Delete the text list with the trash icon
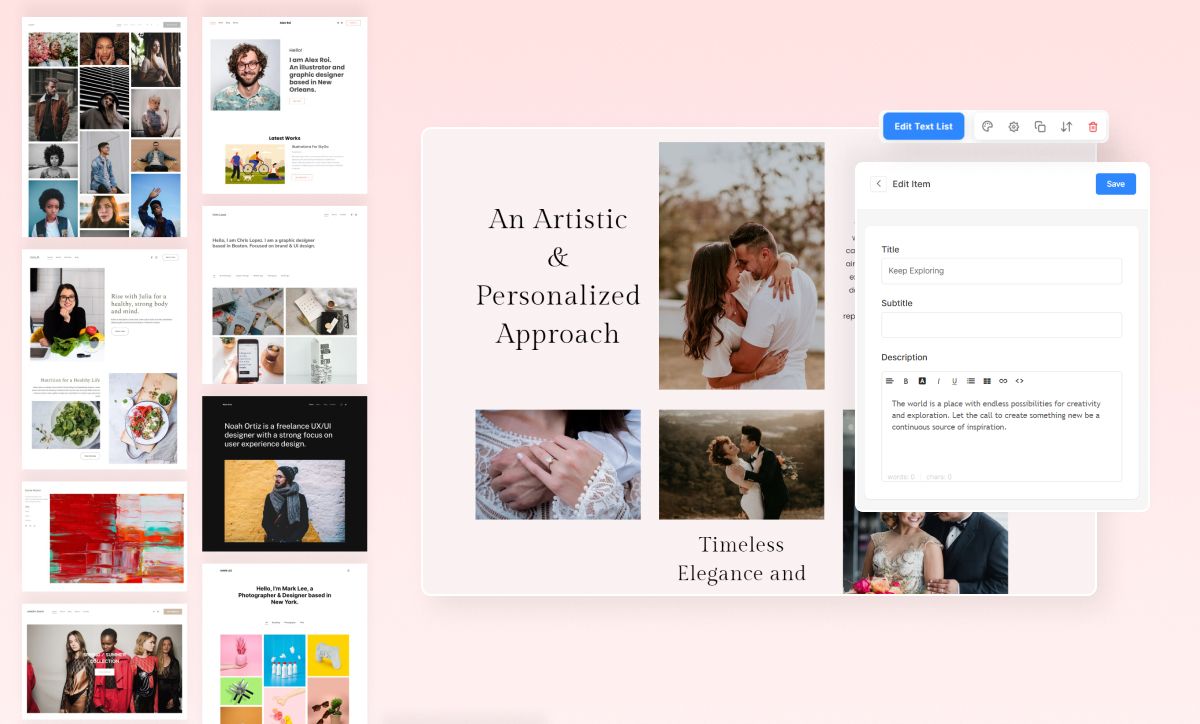The image size is (1200, 724). [x=1092, y=126]
